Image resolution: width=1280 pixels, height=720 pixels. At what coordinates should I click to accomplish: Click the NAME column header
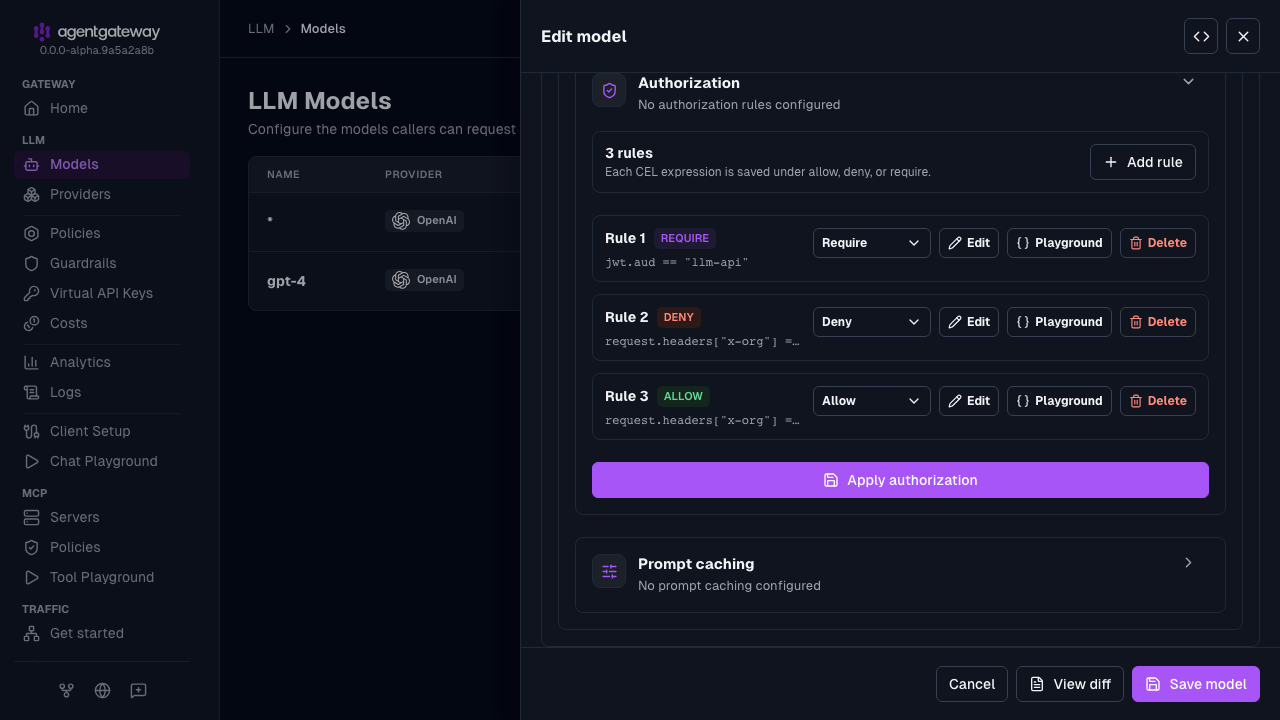pyautogui.click(x=283, y=175)
